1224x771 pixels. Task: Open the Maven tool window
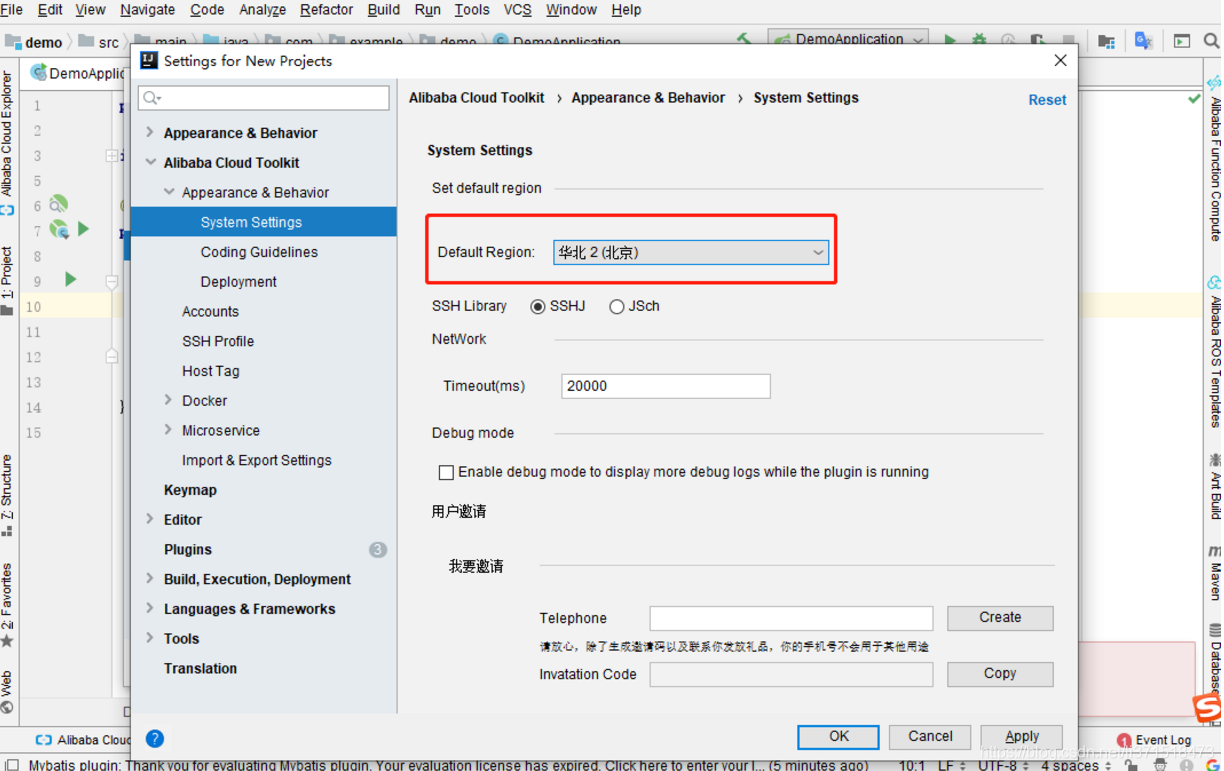[x=1214, y=573]
